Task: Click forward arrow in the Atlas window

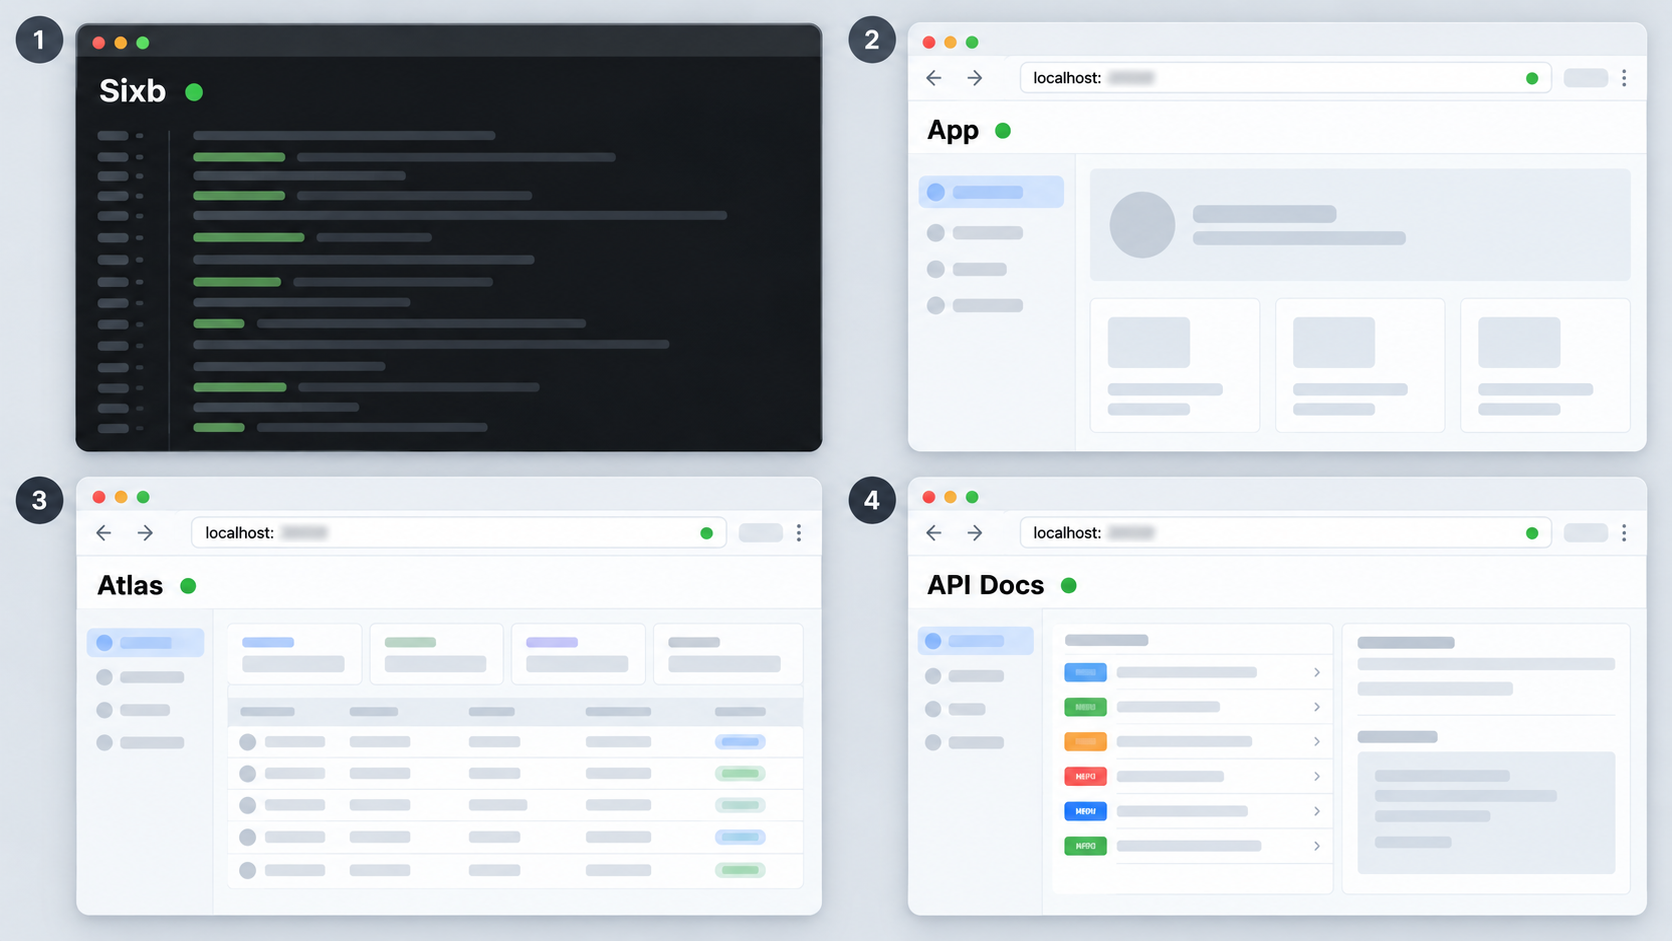Action: [x=145, y=533]
